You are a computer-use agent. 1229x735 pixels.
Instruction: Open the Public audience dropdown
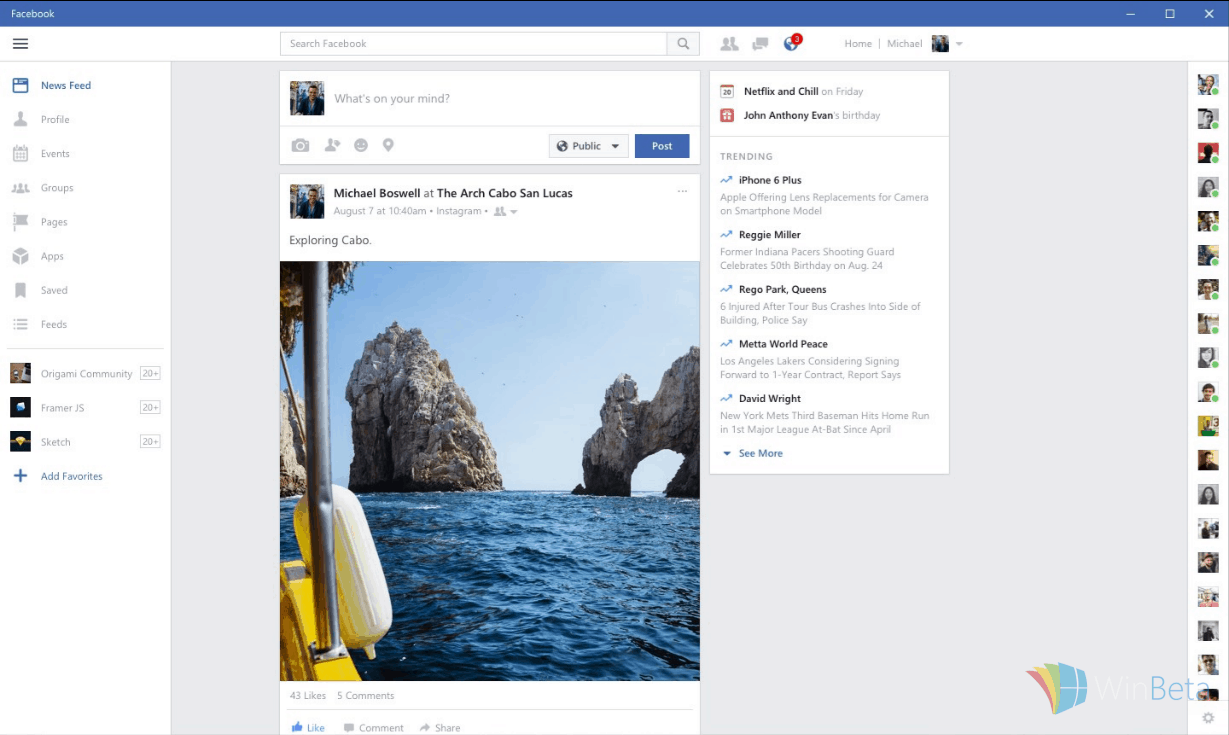coord(588,146)
